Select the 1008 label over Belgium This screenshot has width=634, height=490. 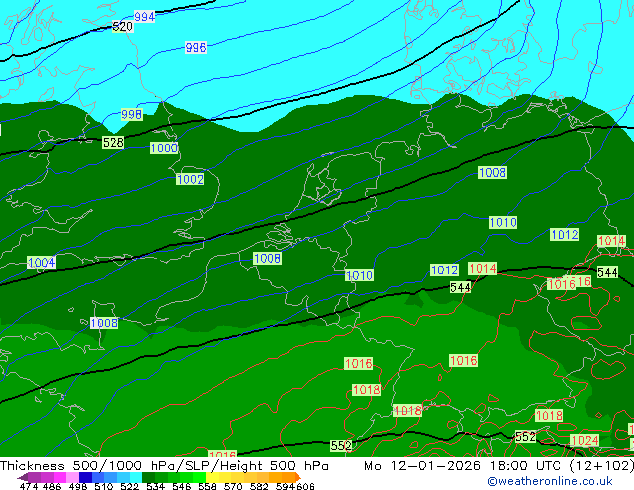[x=267, y=258]
